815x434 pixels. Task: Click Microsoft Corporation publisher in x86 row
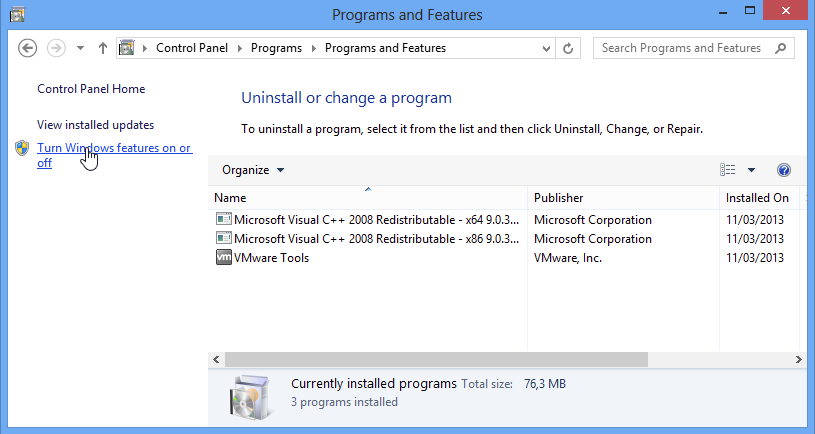pos(593,239)
